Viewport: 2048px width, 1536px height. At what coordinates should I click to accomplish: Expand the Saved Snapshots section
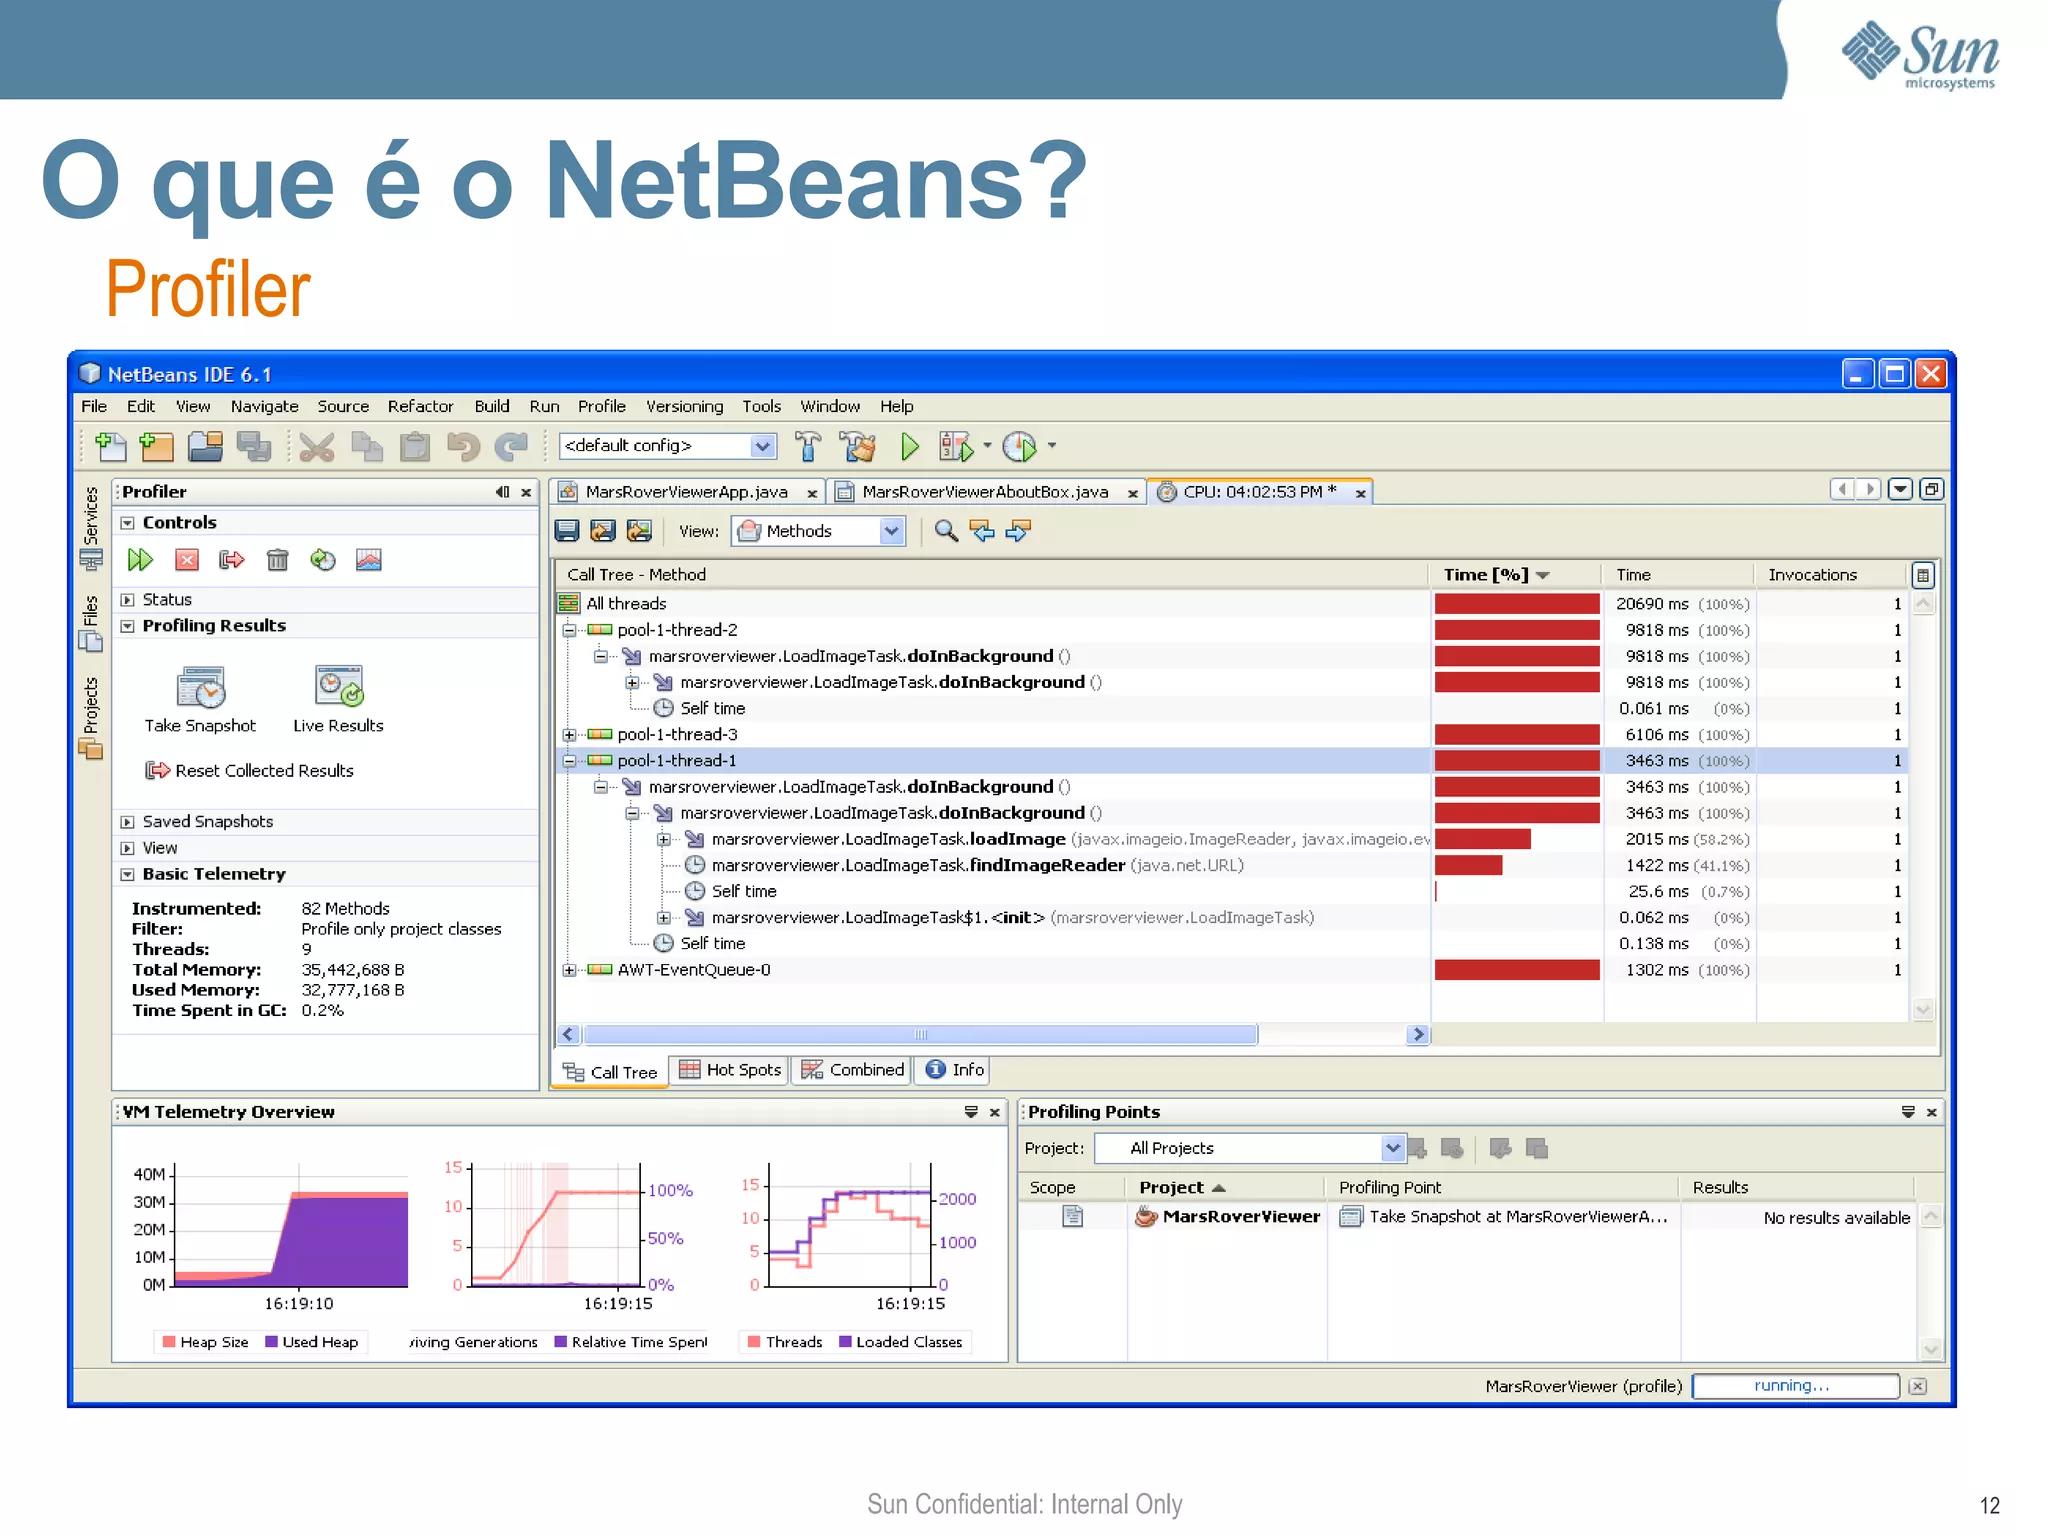[128, 822]
